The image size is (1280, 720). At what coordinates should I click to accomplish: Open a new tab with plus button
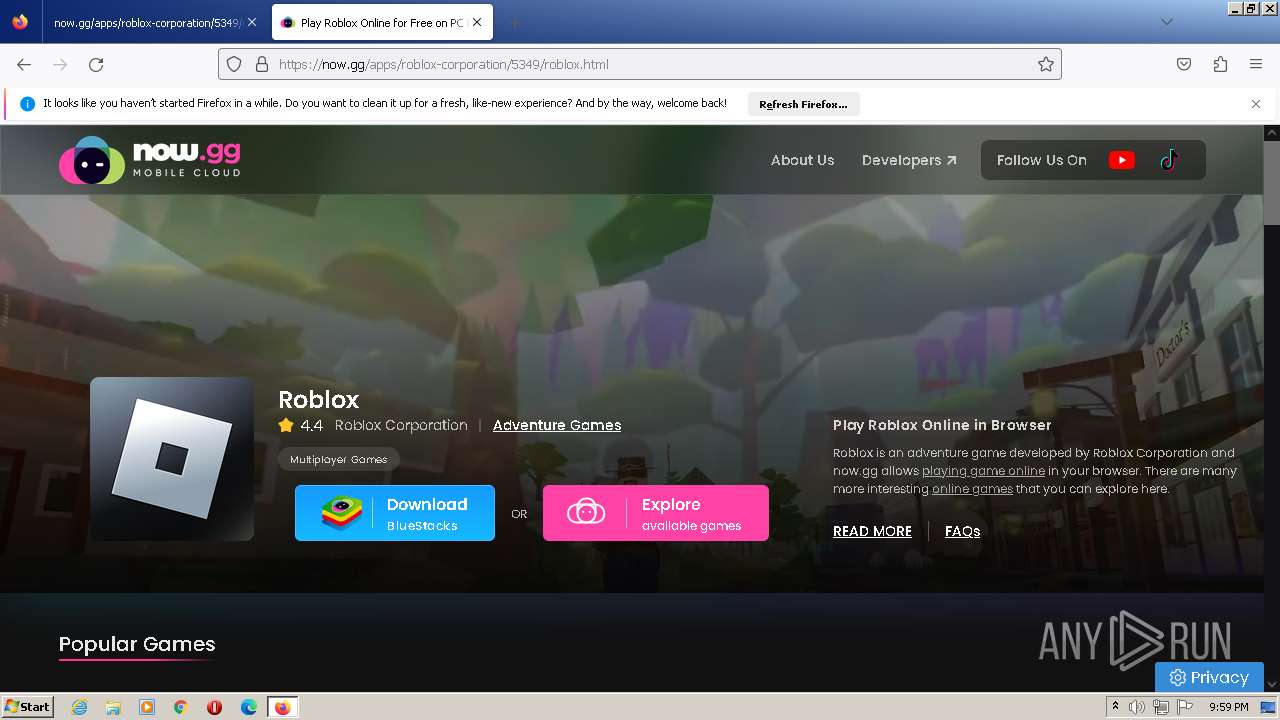click(514, 22)
